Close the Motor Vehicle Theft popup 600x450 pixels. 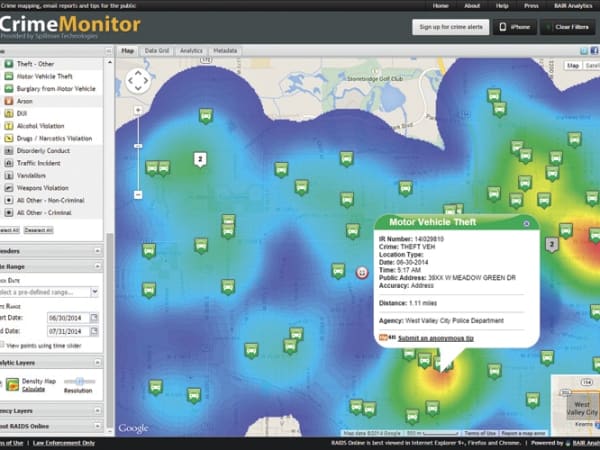[527, 223]
